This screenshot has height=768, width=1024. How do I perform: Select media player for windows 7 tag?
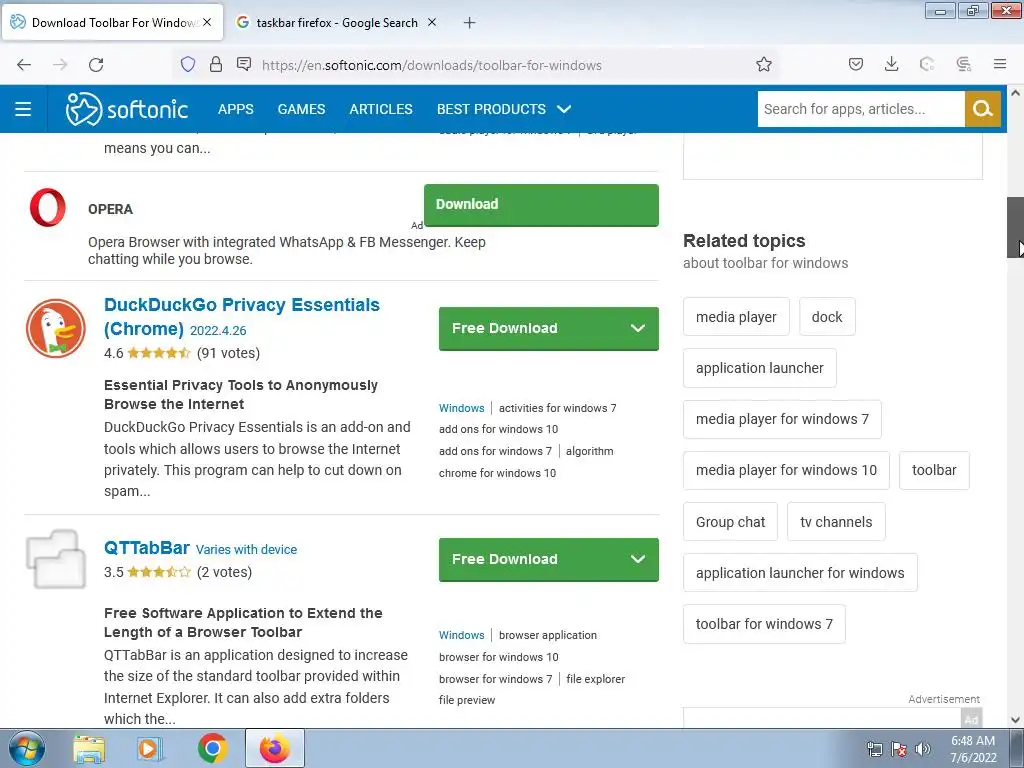(782, 419)
